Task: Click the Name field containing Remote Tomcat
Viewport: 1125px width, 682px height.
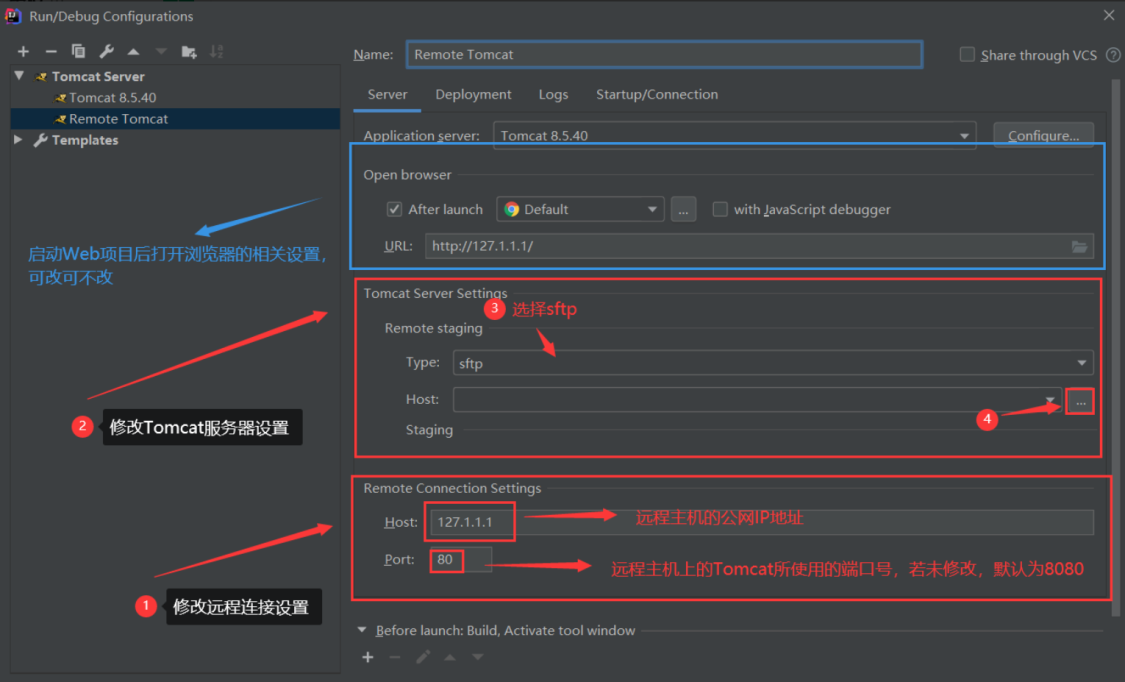Action: pos(664,55)
